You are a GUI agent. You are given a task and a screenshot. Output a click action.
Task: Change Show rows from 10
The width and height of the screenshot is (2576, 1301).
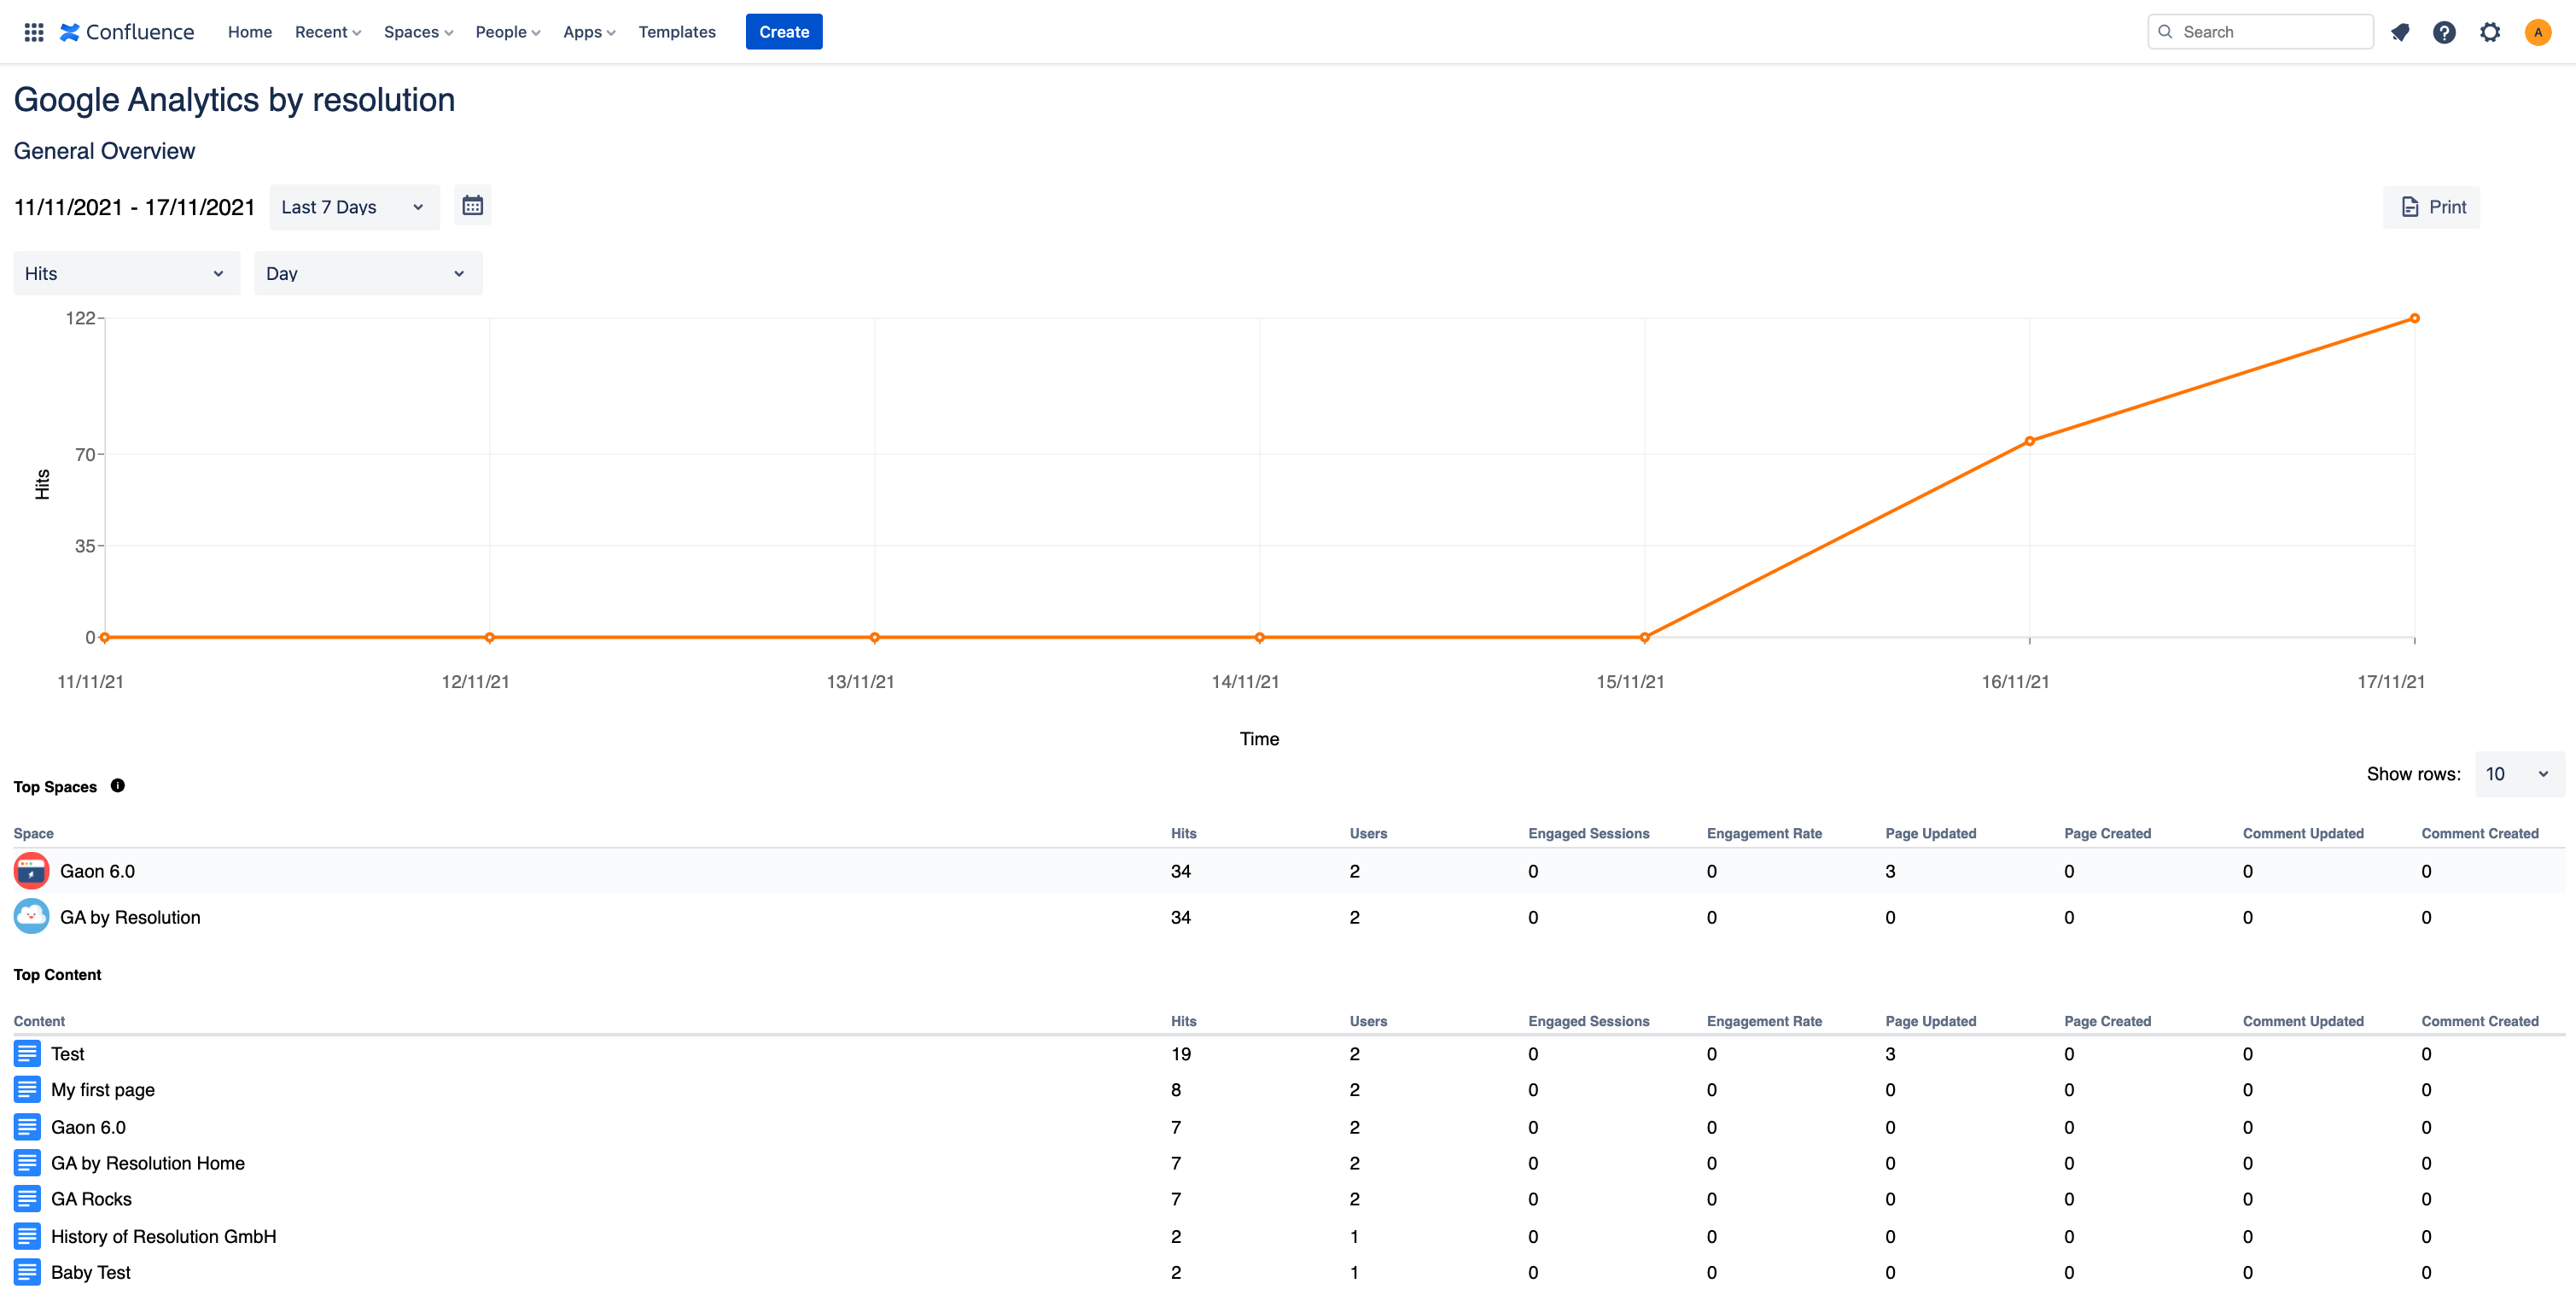coord(2518,773)
